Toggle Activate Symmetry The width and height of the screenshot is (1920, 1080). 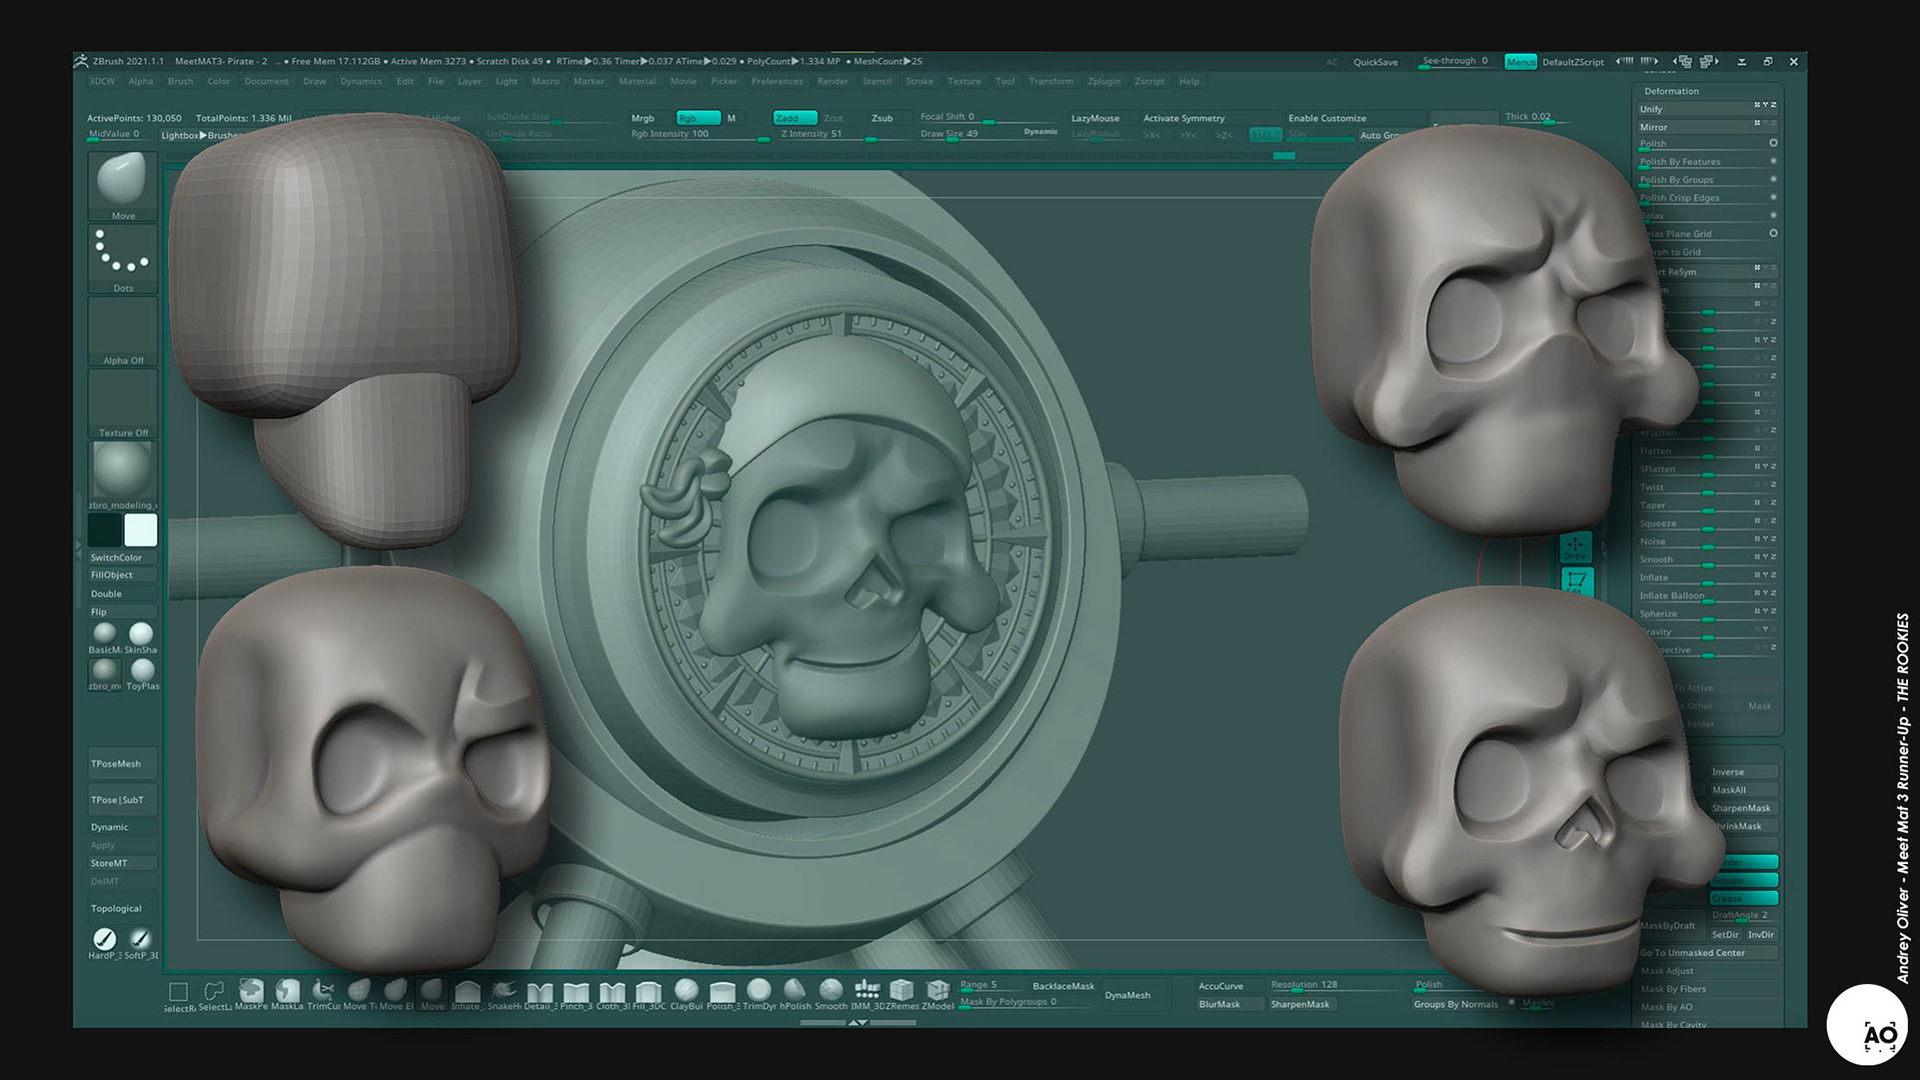[x=1184, y=118]
